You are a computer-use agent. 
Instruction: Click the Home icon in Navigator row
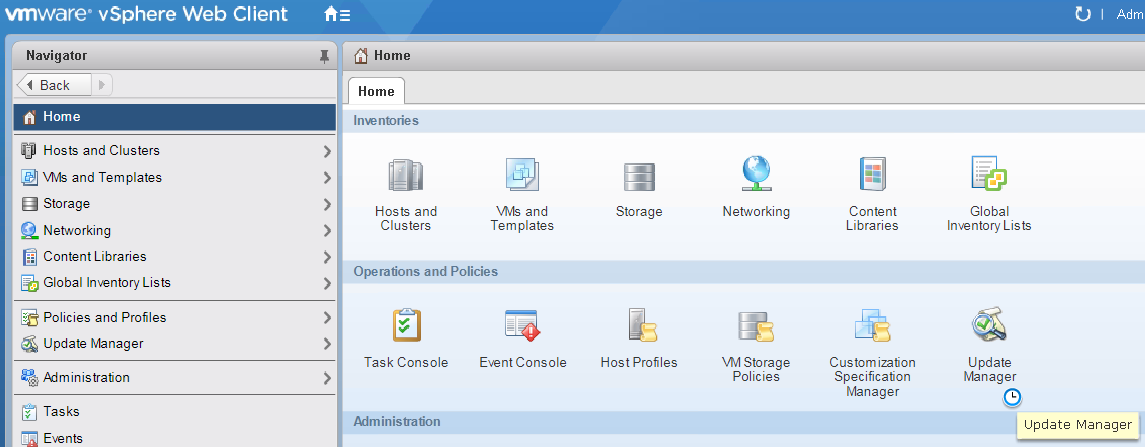pyautogui.click(x=29, y=117)
